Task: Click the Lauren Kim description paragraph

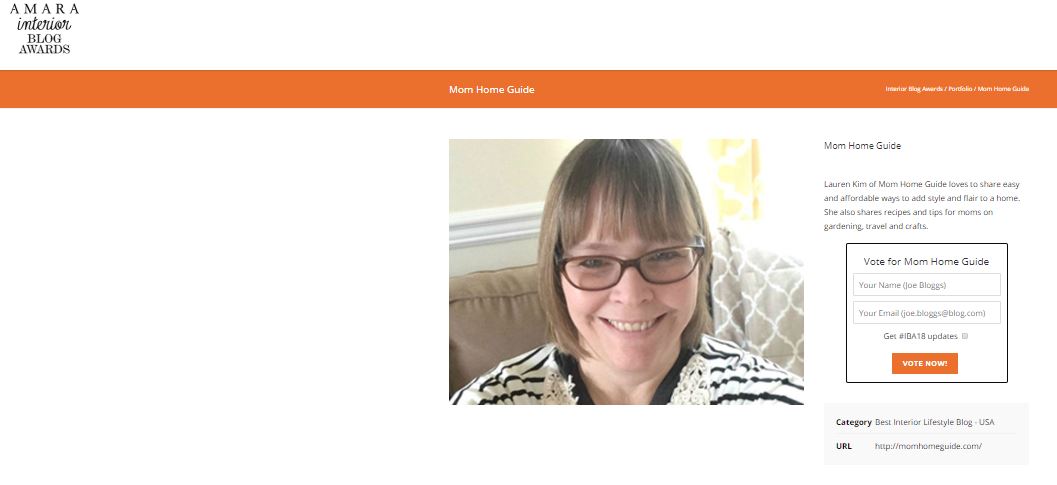Action: [922, 205]
